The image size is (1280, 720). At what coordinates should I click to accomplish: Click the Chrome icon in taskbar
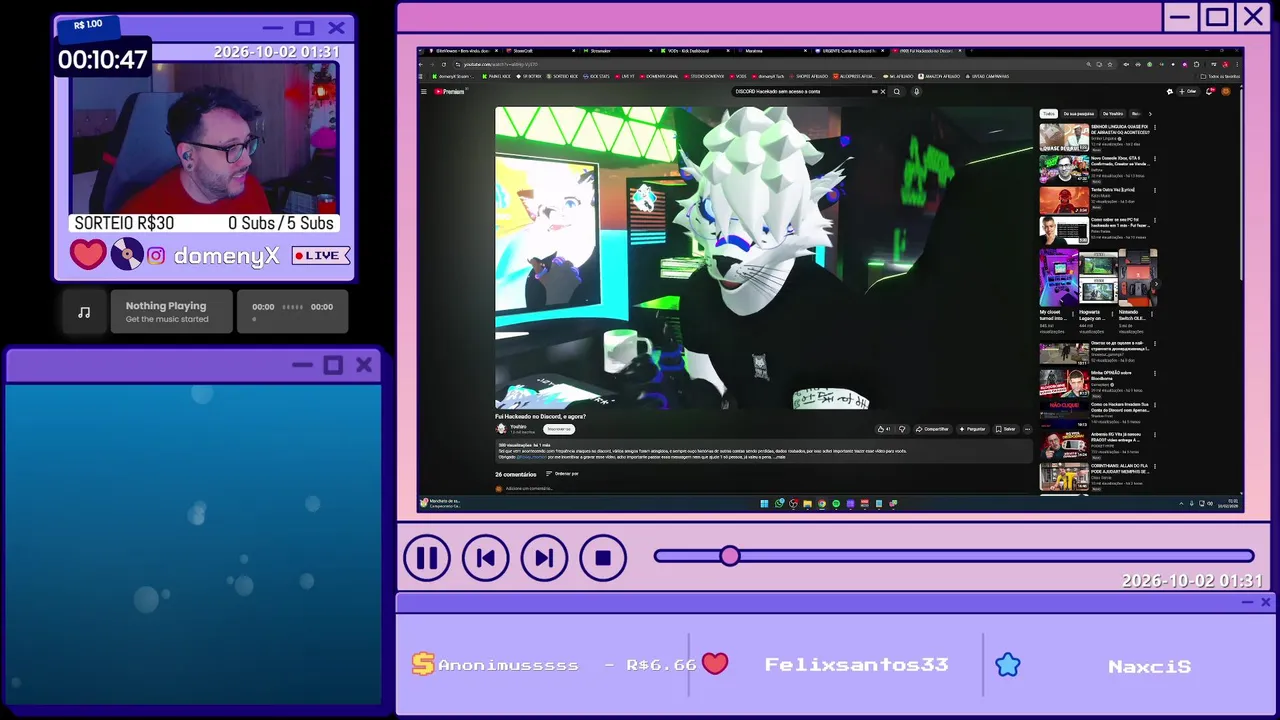[821, 503]
